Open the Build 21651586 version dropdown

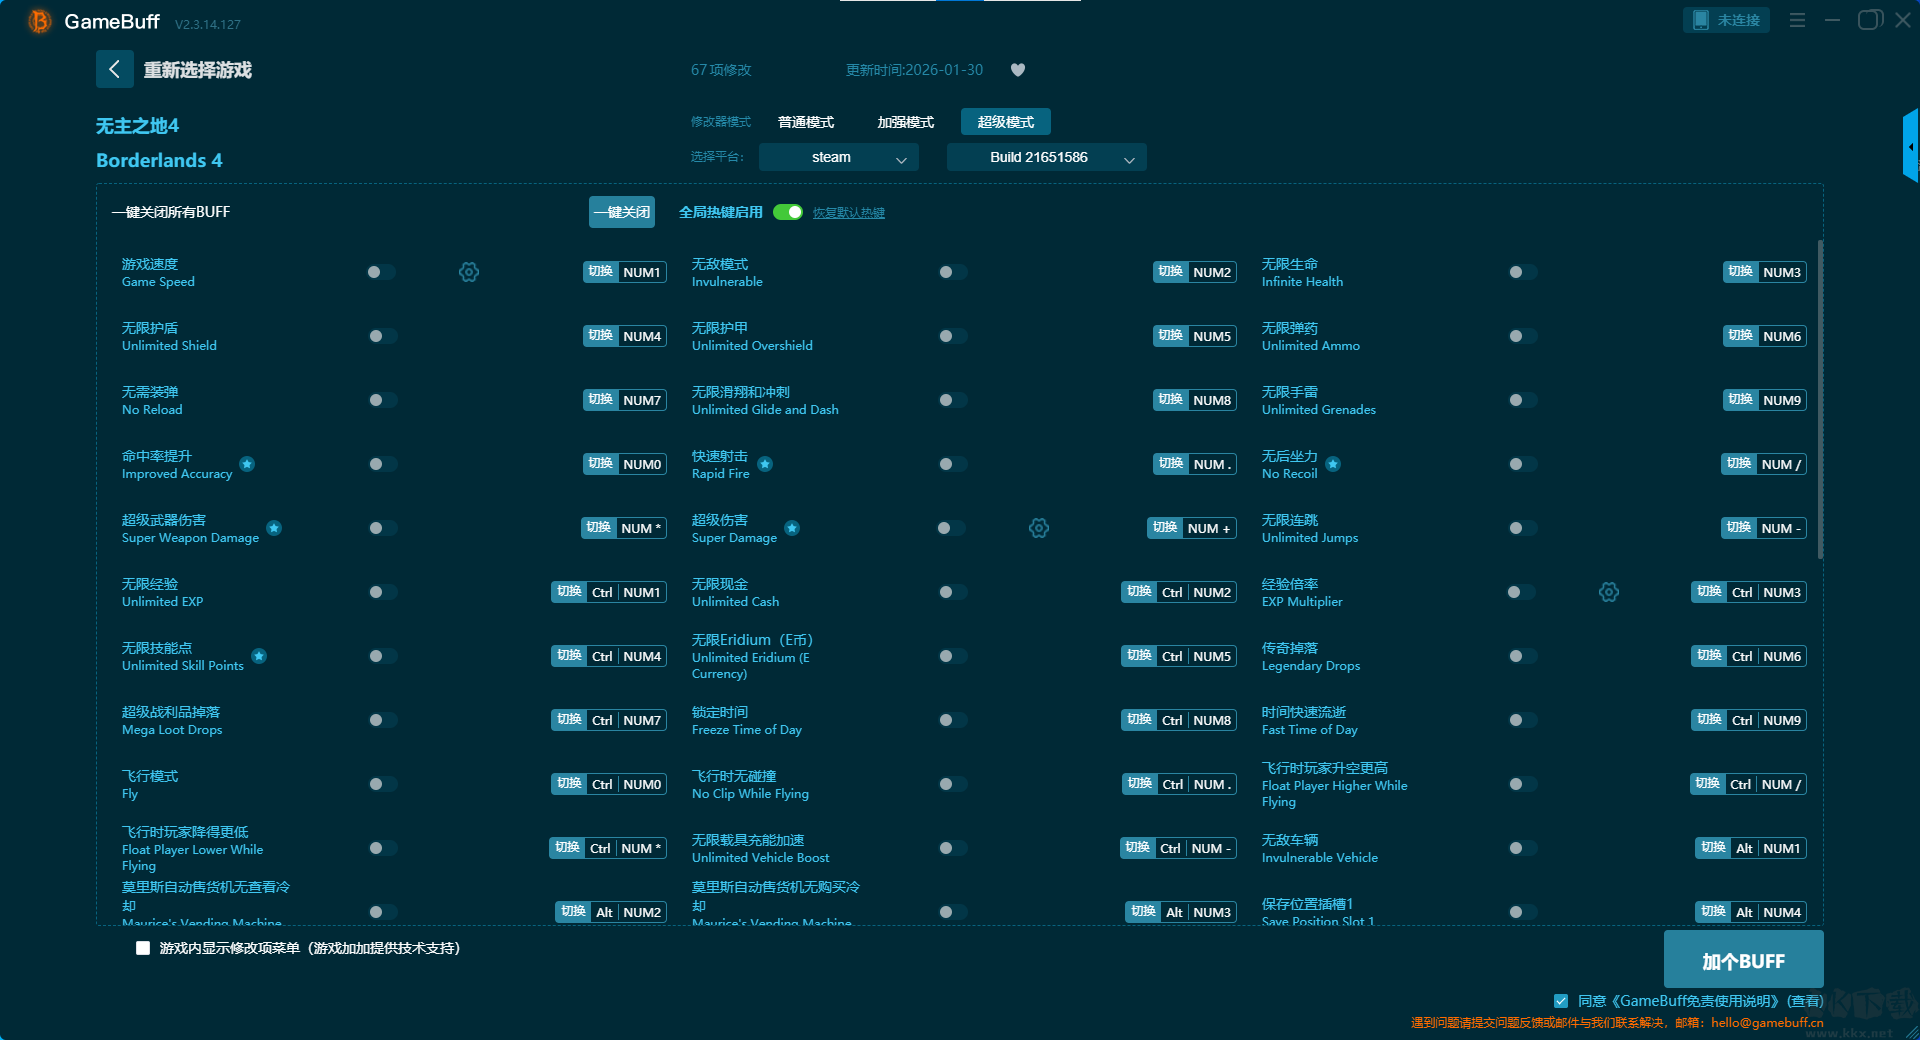[x=1046, y=157]
